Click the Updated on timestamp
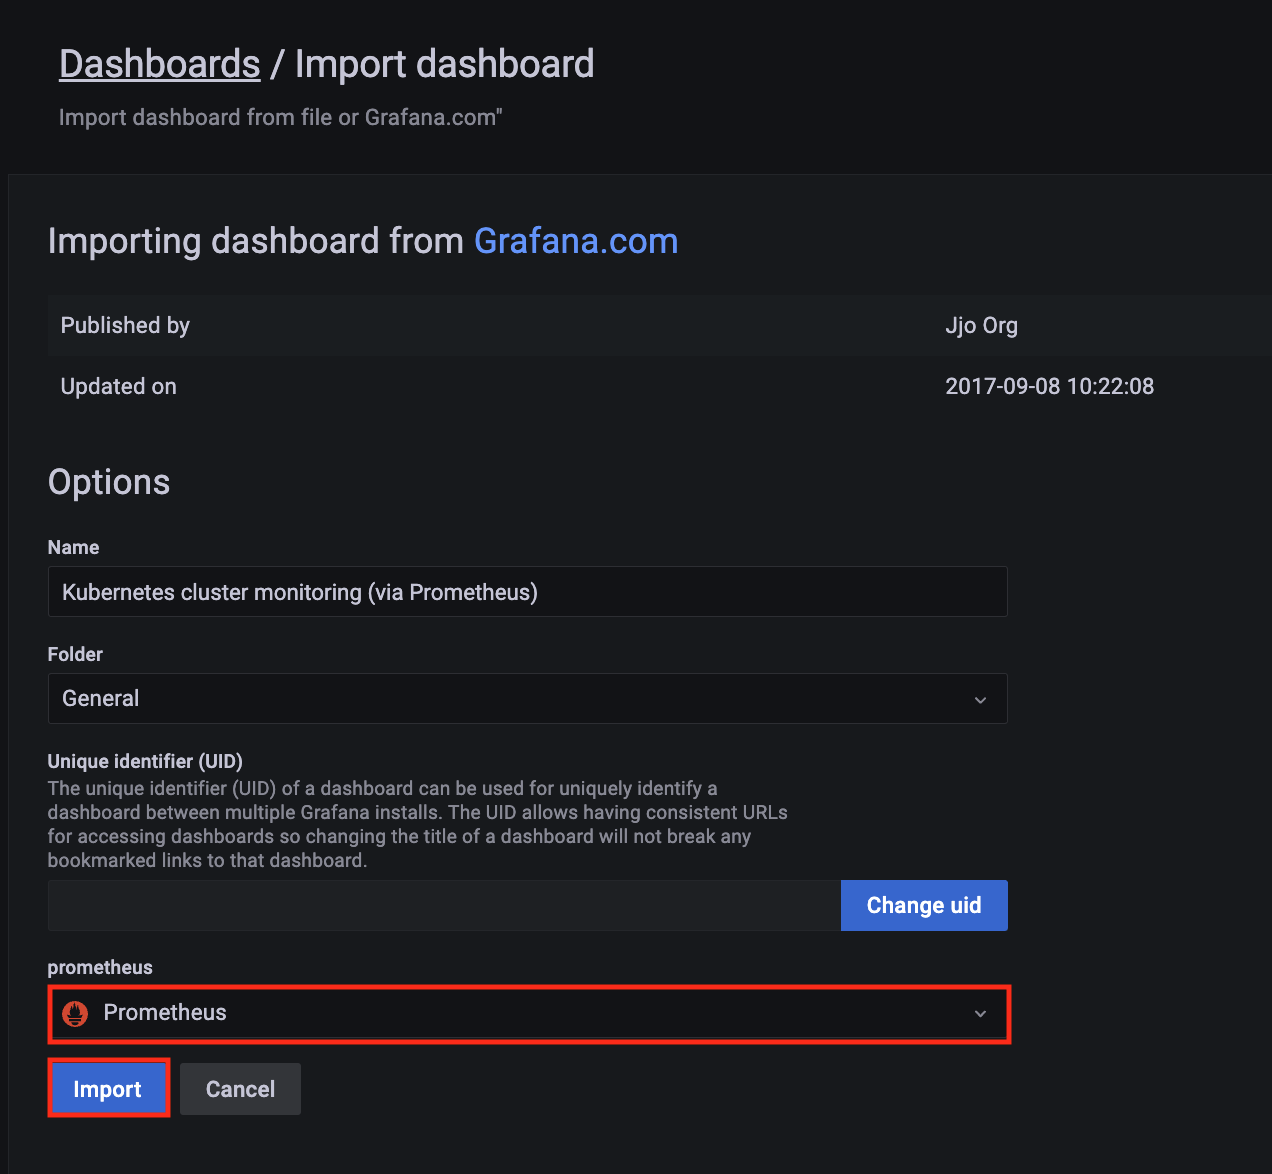 pos(1049,386)
